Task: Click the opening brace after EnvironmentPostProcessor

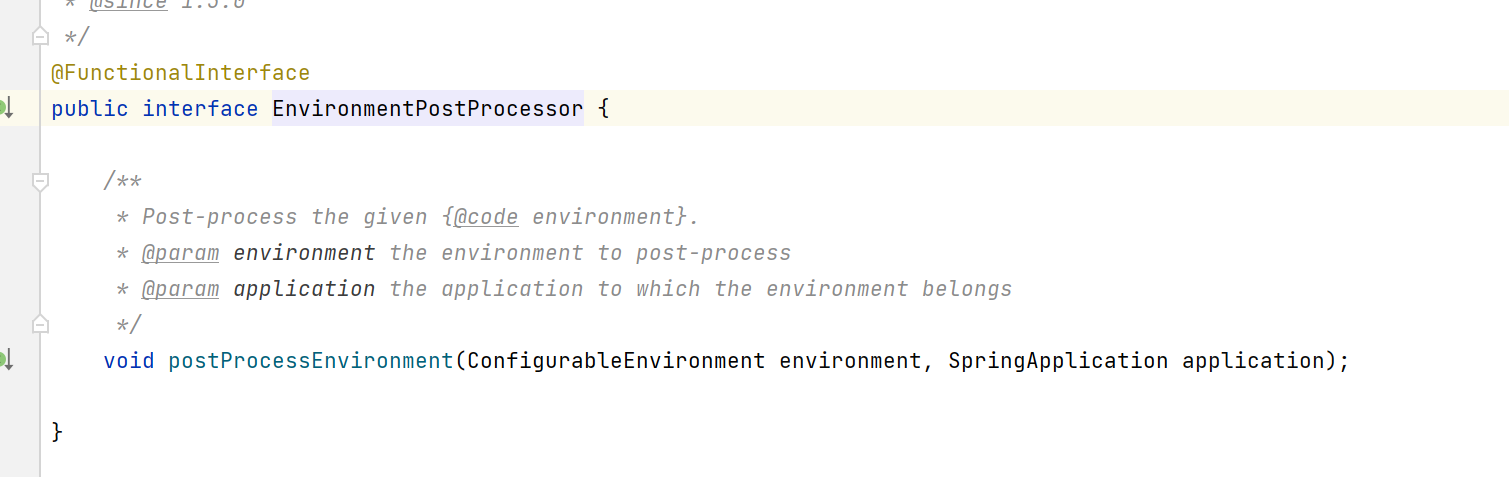Action: 603,109
